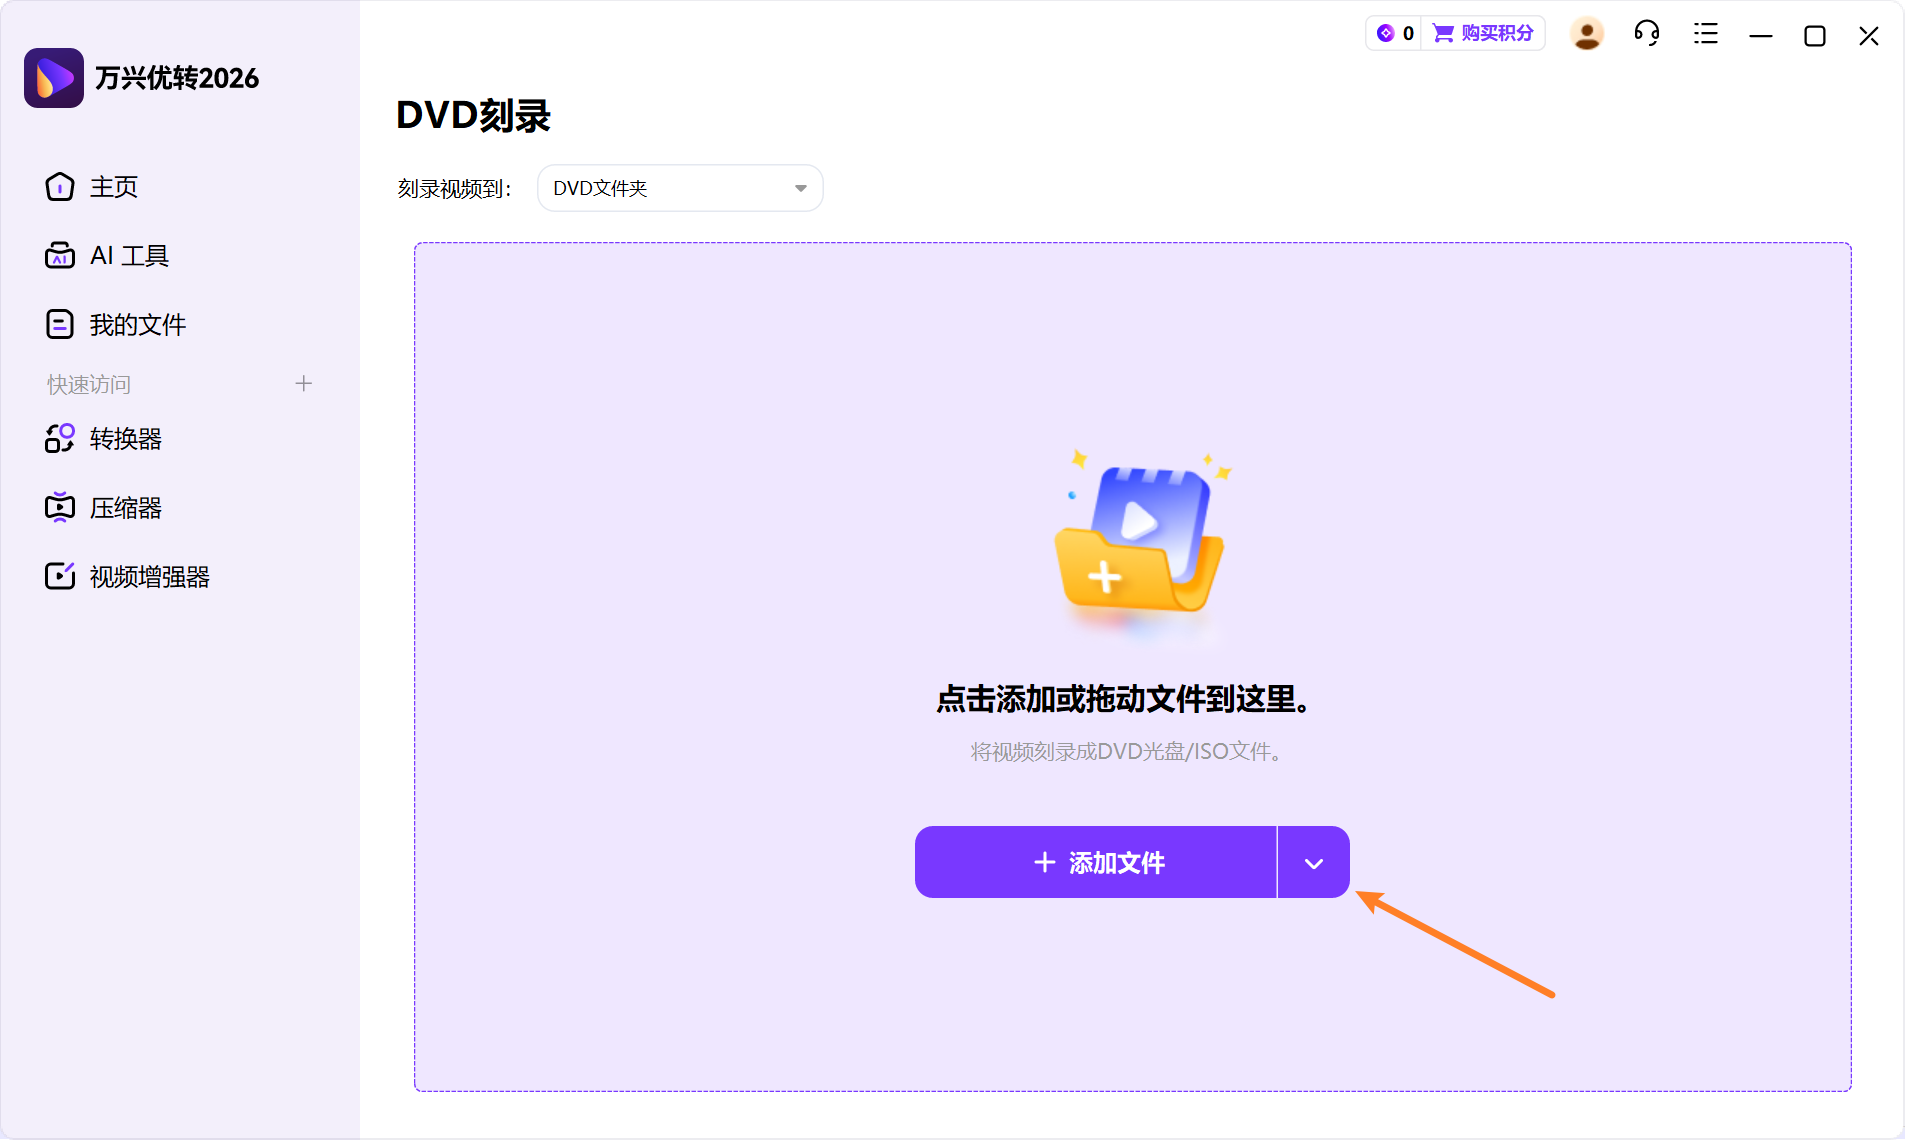Click the 万兴优转2026 app logo
Viewport: 1905px width, 1140px height.
53,77
